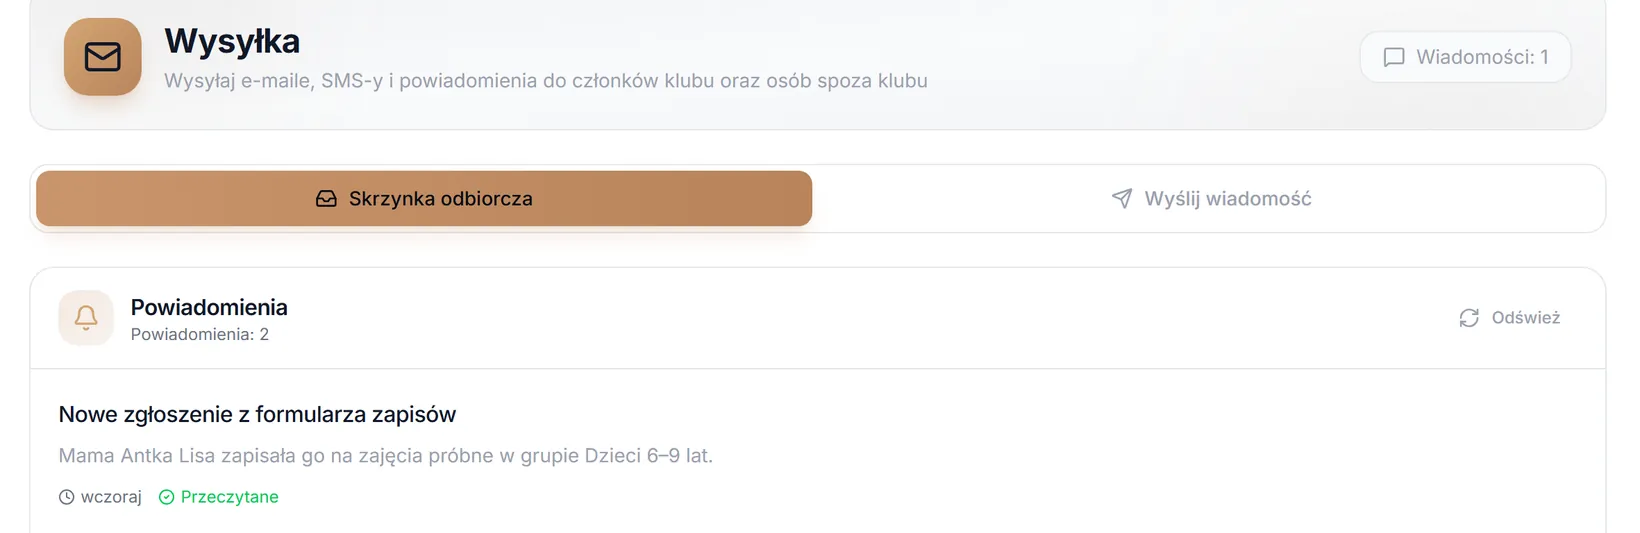1640x533 pixels.
Task: Open the Nowe zgłoszenie z formularza zapisów notification
Action: [257, 414]
